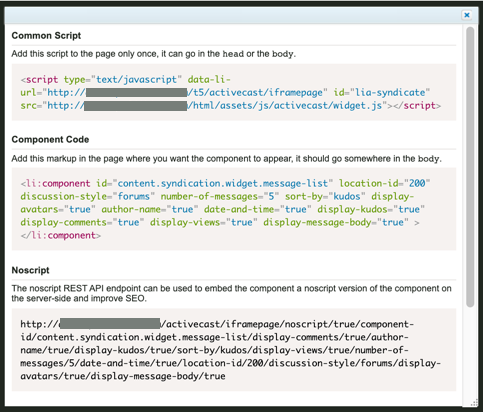The image size is (483, 412).
Task: Click inside the Noscript URL block
Action: (x=234, y=350)
